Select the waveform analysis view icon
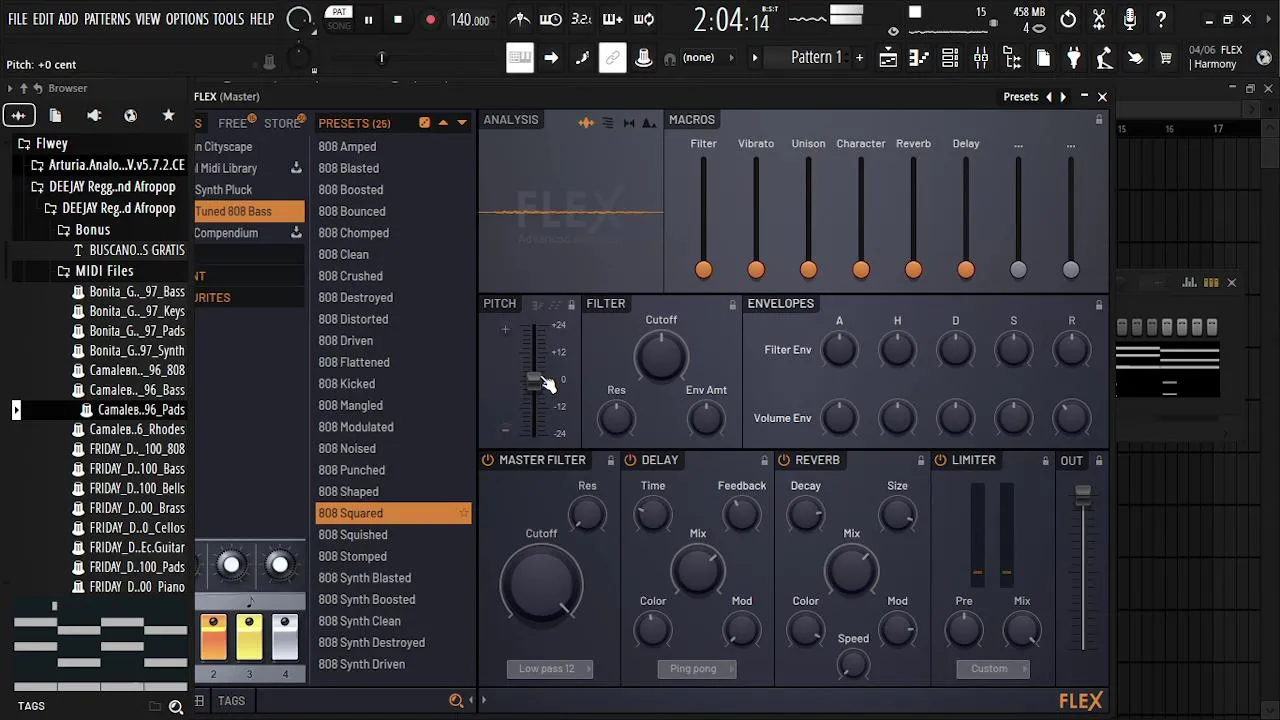 (586, 122)
